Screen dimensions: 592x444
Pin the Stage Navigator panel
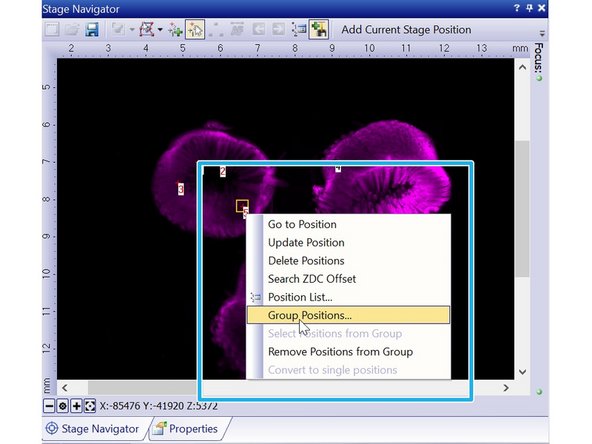pyautogui.click(x=529, y=8)
